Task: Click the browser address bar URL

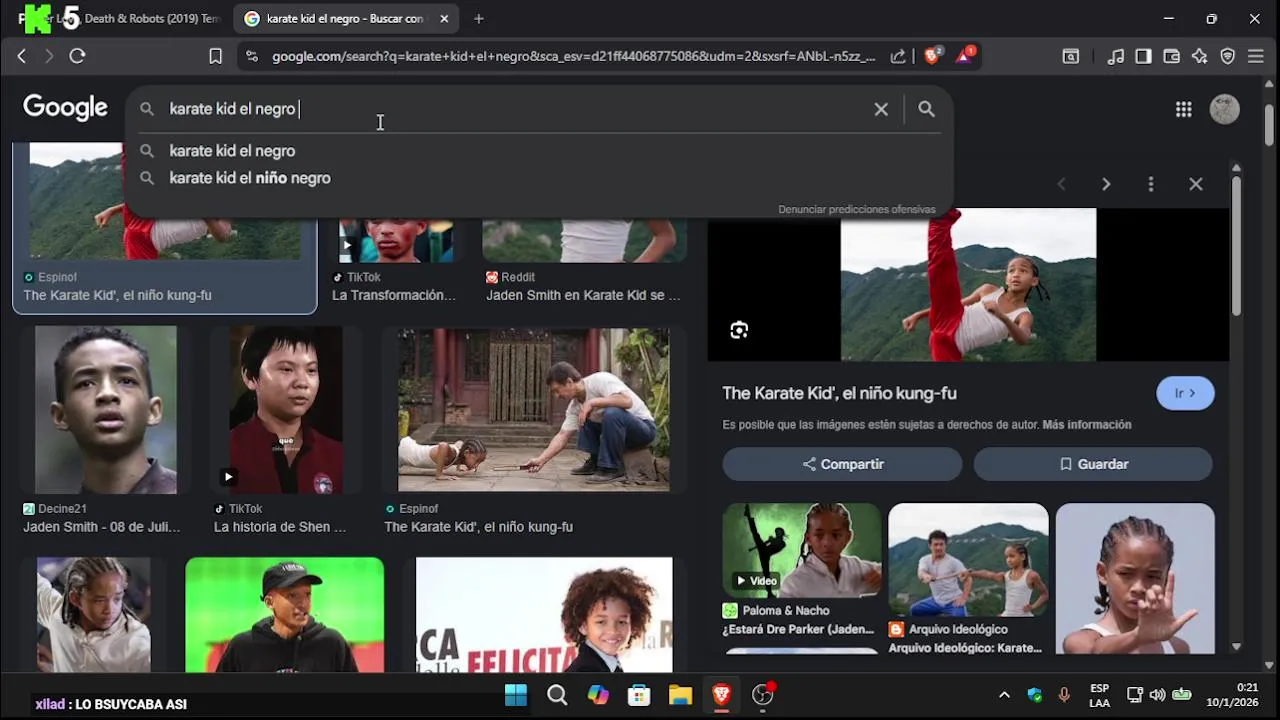Action: coord(573,57)
